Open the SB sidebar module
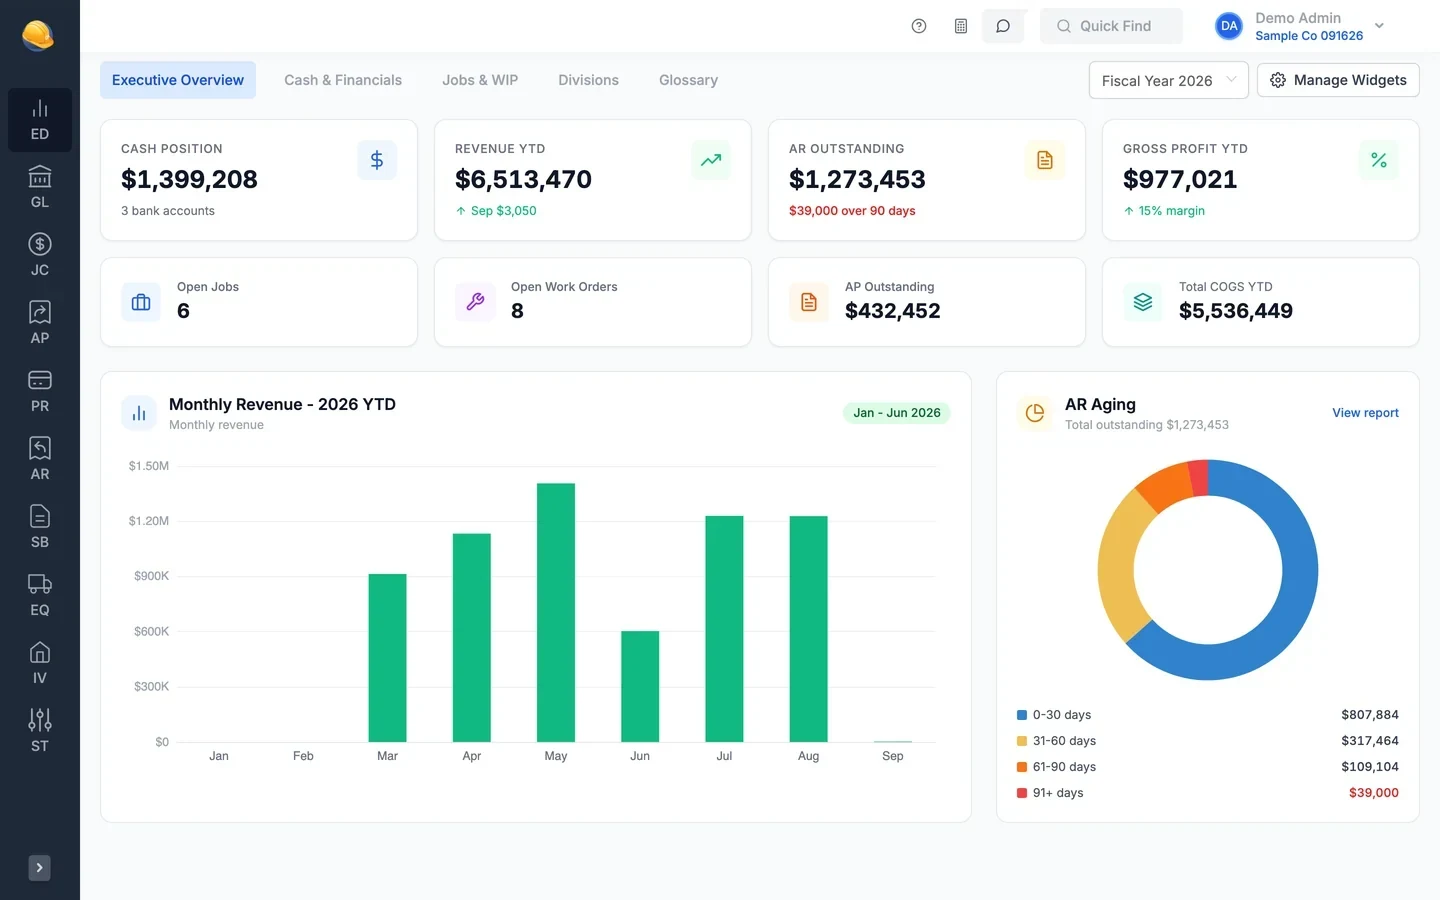 point(40,528)
